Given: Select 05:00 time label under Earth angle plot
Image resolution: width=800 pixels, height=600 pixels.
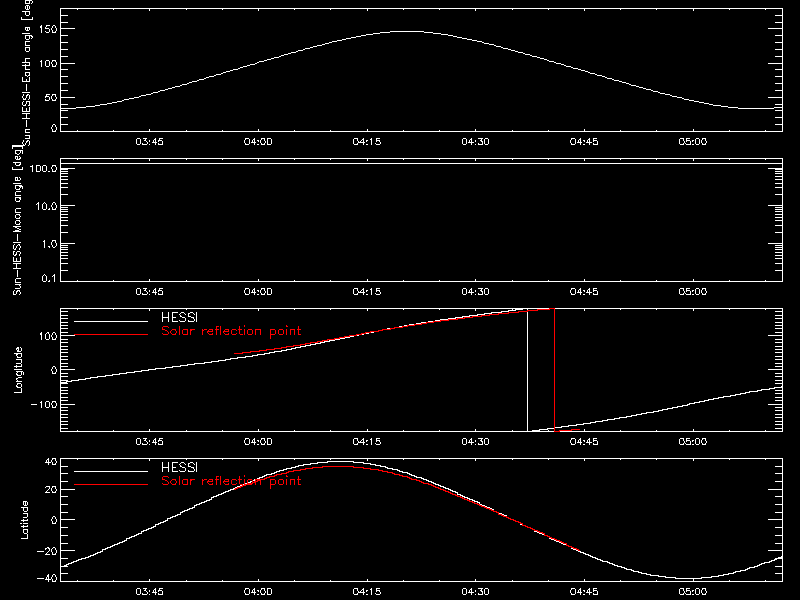Looking at the screenshot, I should [x=693, y=141].
